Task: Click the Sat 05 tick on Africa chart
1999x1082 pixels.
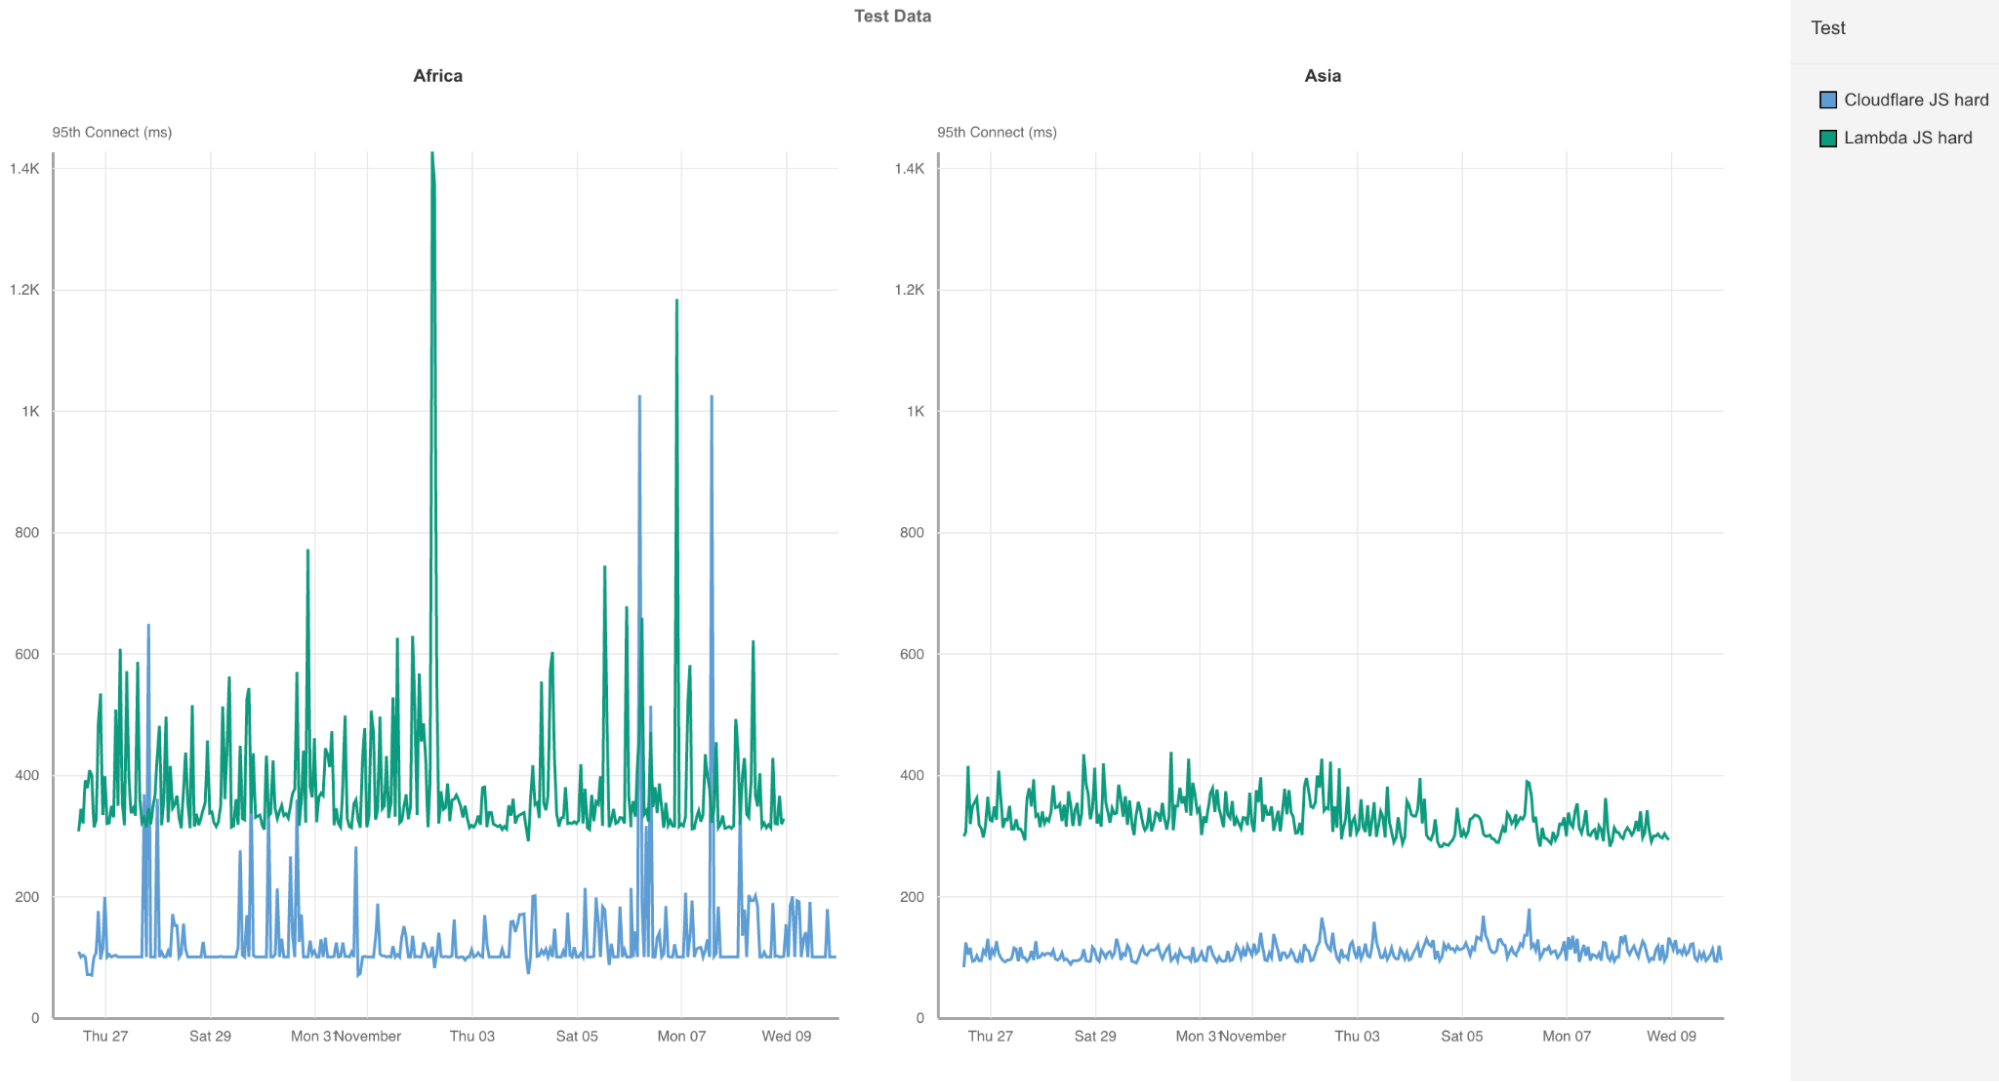Action: click(x=577, y=1036)
